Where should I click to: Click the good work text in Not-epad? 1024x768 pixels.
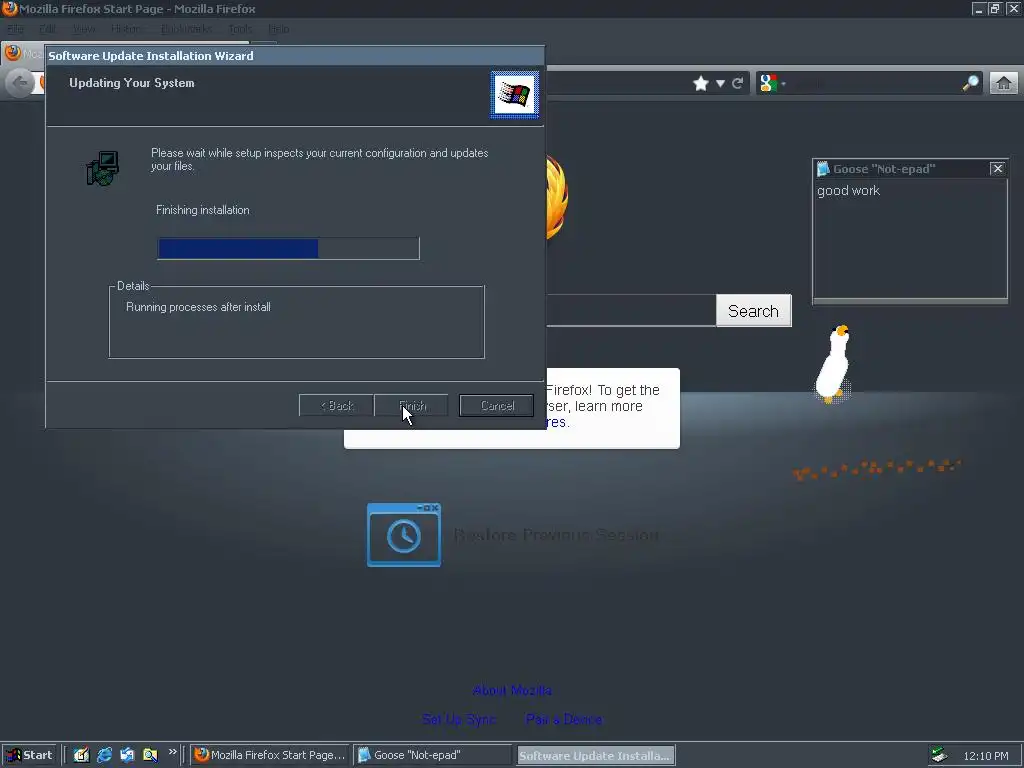coord(848,191)
